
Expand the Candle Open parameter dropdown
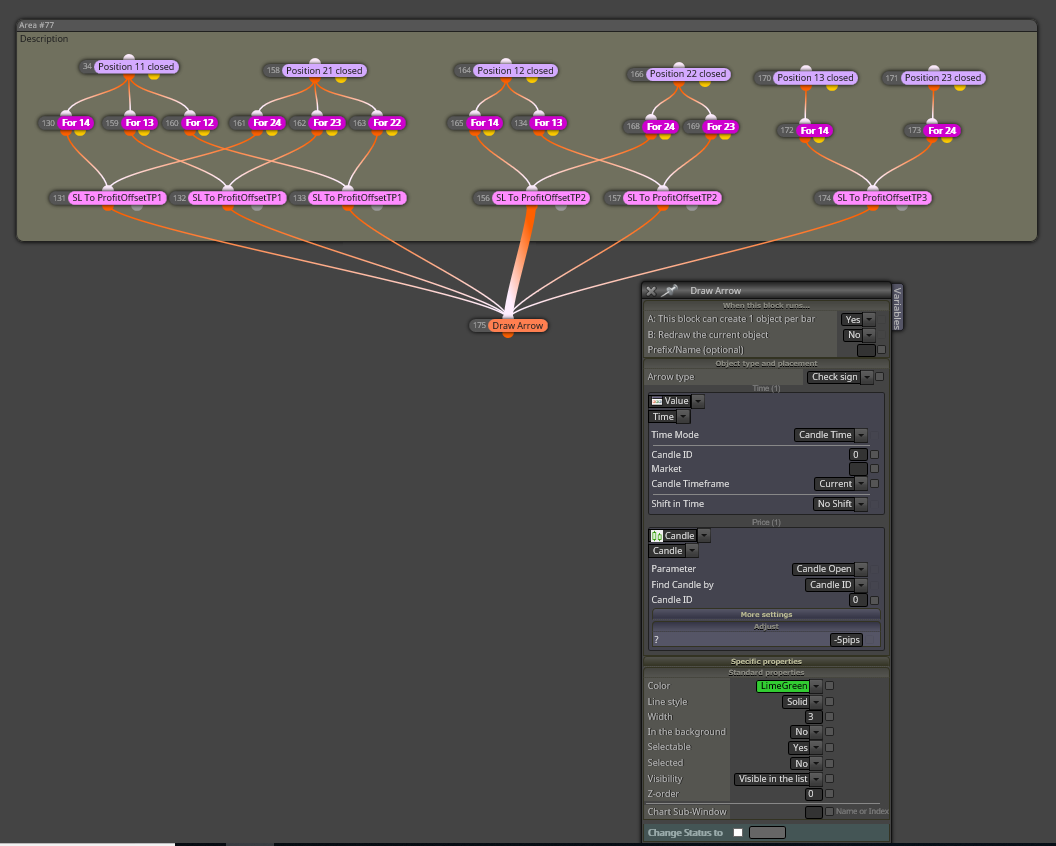829,568
